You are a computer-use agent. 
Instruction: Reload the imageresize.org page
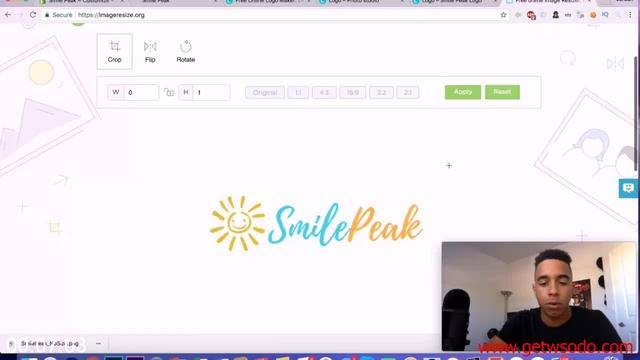click(33, 15)
